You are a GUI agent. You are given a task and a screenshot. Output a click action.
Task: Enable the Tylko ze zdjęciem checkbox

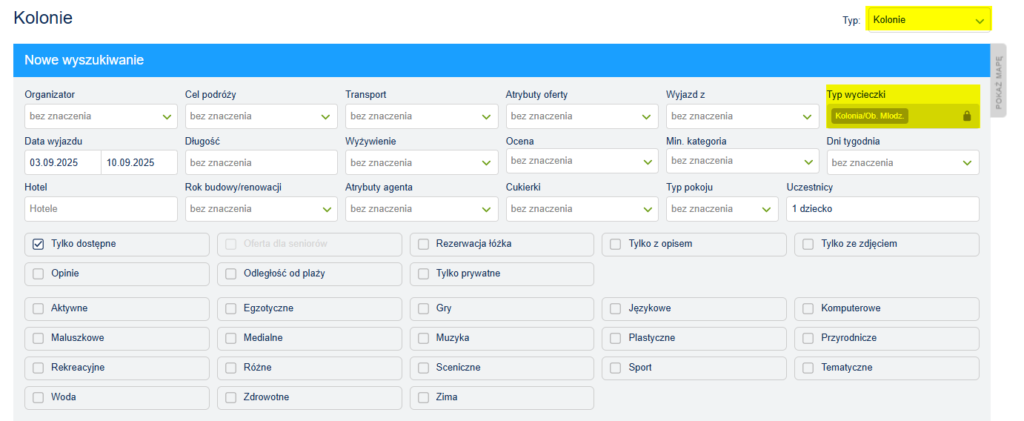[x=808, y=244]
